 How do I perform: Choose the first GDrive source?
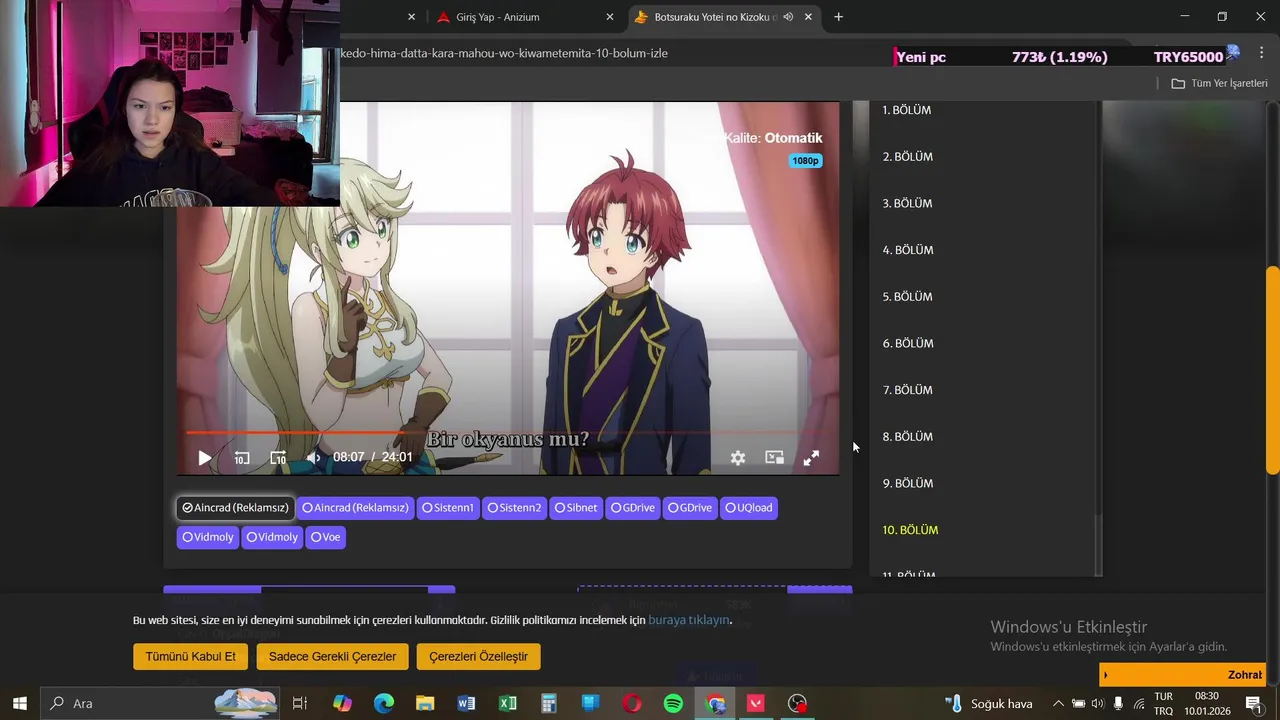click(x=633, y=508)
